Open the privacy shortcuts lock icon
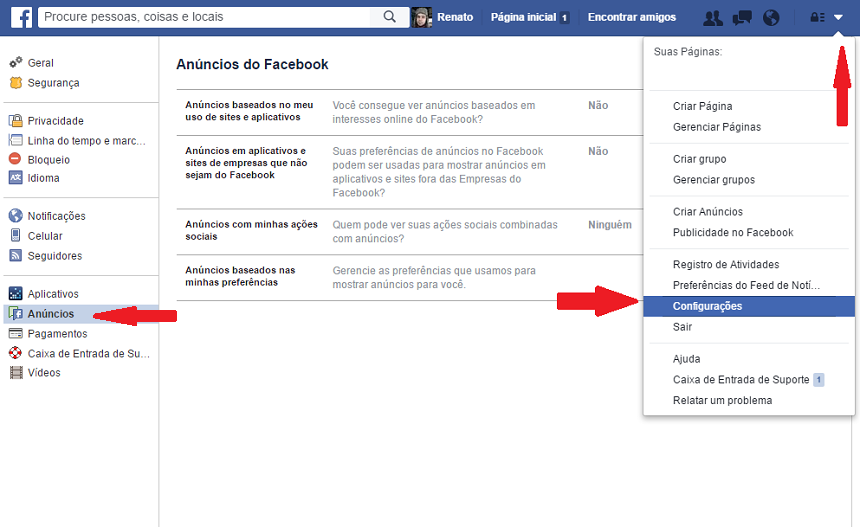Image resolution: width=860 pixels, height=527 pixels. [x=817, y=18]
